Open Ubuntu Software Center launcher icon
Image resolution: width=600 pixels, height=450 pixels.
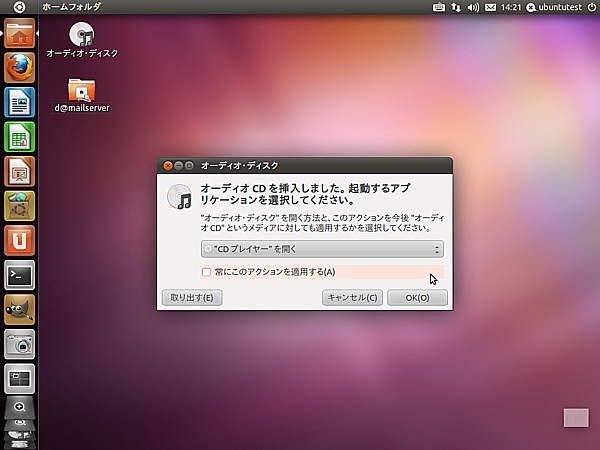[x=20, y=206]
